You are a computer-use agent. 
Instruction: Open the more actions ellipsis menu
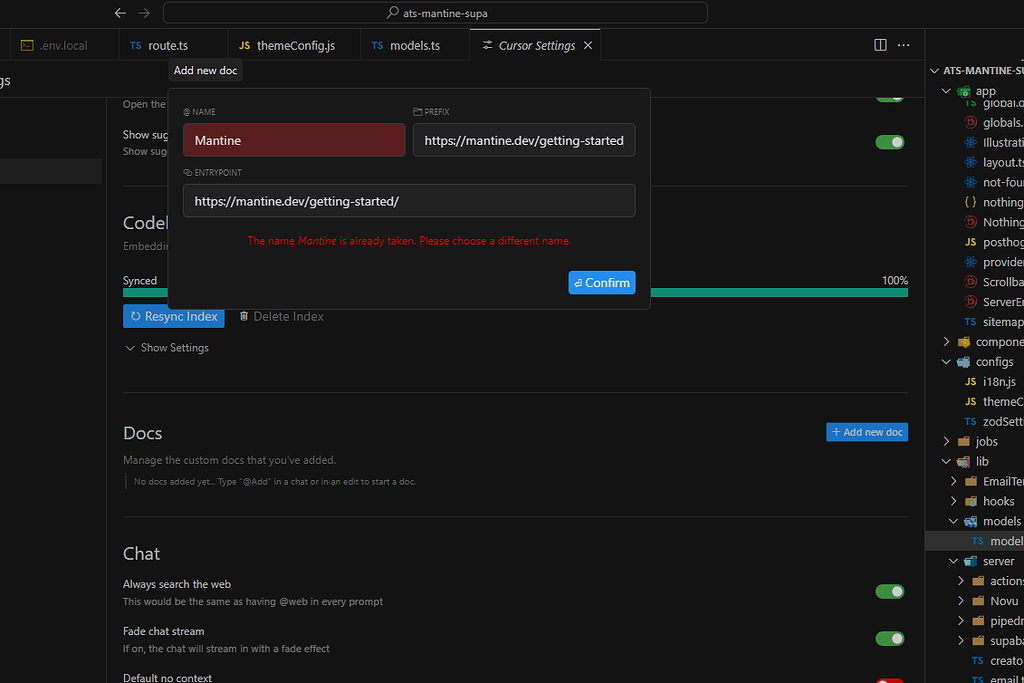click(x=903, y=44)
